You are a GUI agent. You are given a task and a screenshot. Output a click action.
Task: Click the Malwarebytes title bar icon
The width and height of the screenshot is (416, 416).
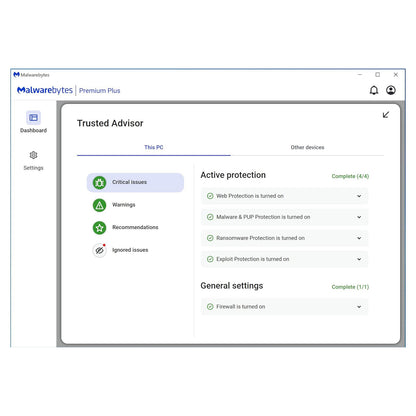(x=16, y=75)
